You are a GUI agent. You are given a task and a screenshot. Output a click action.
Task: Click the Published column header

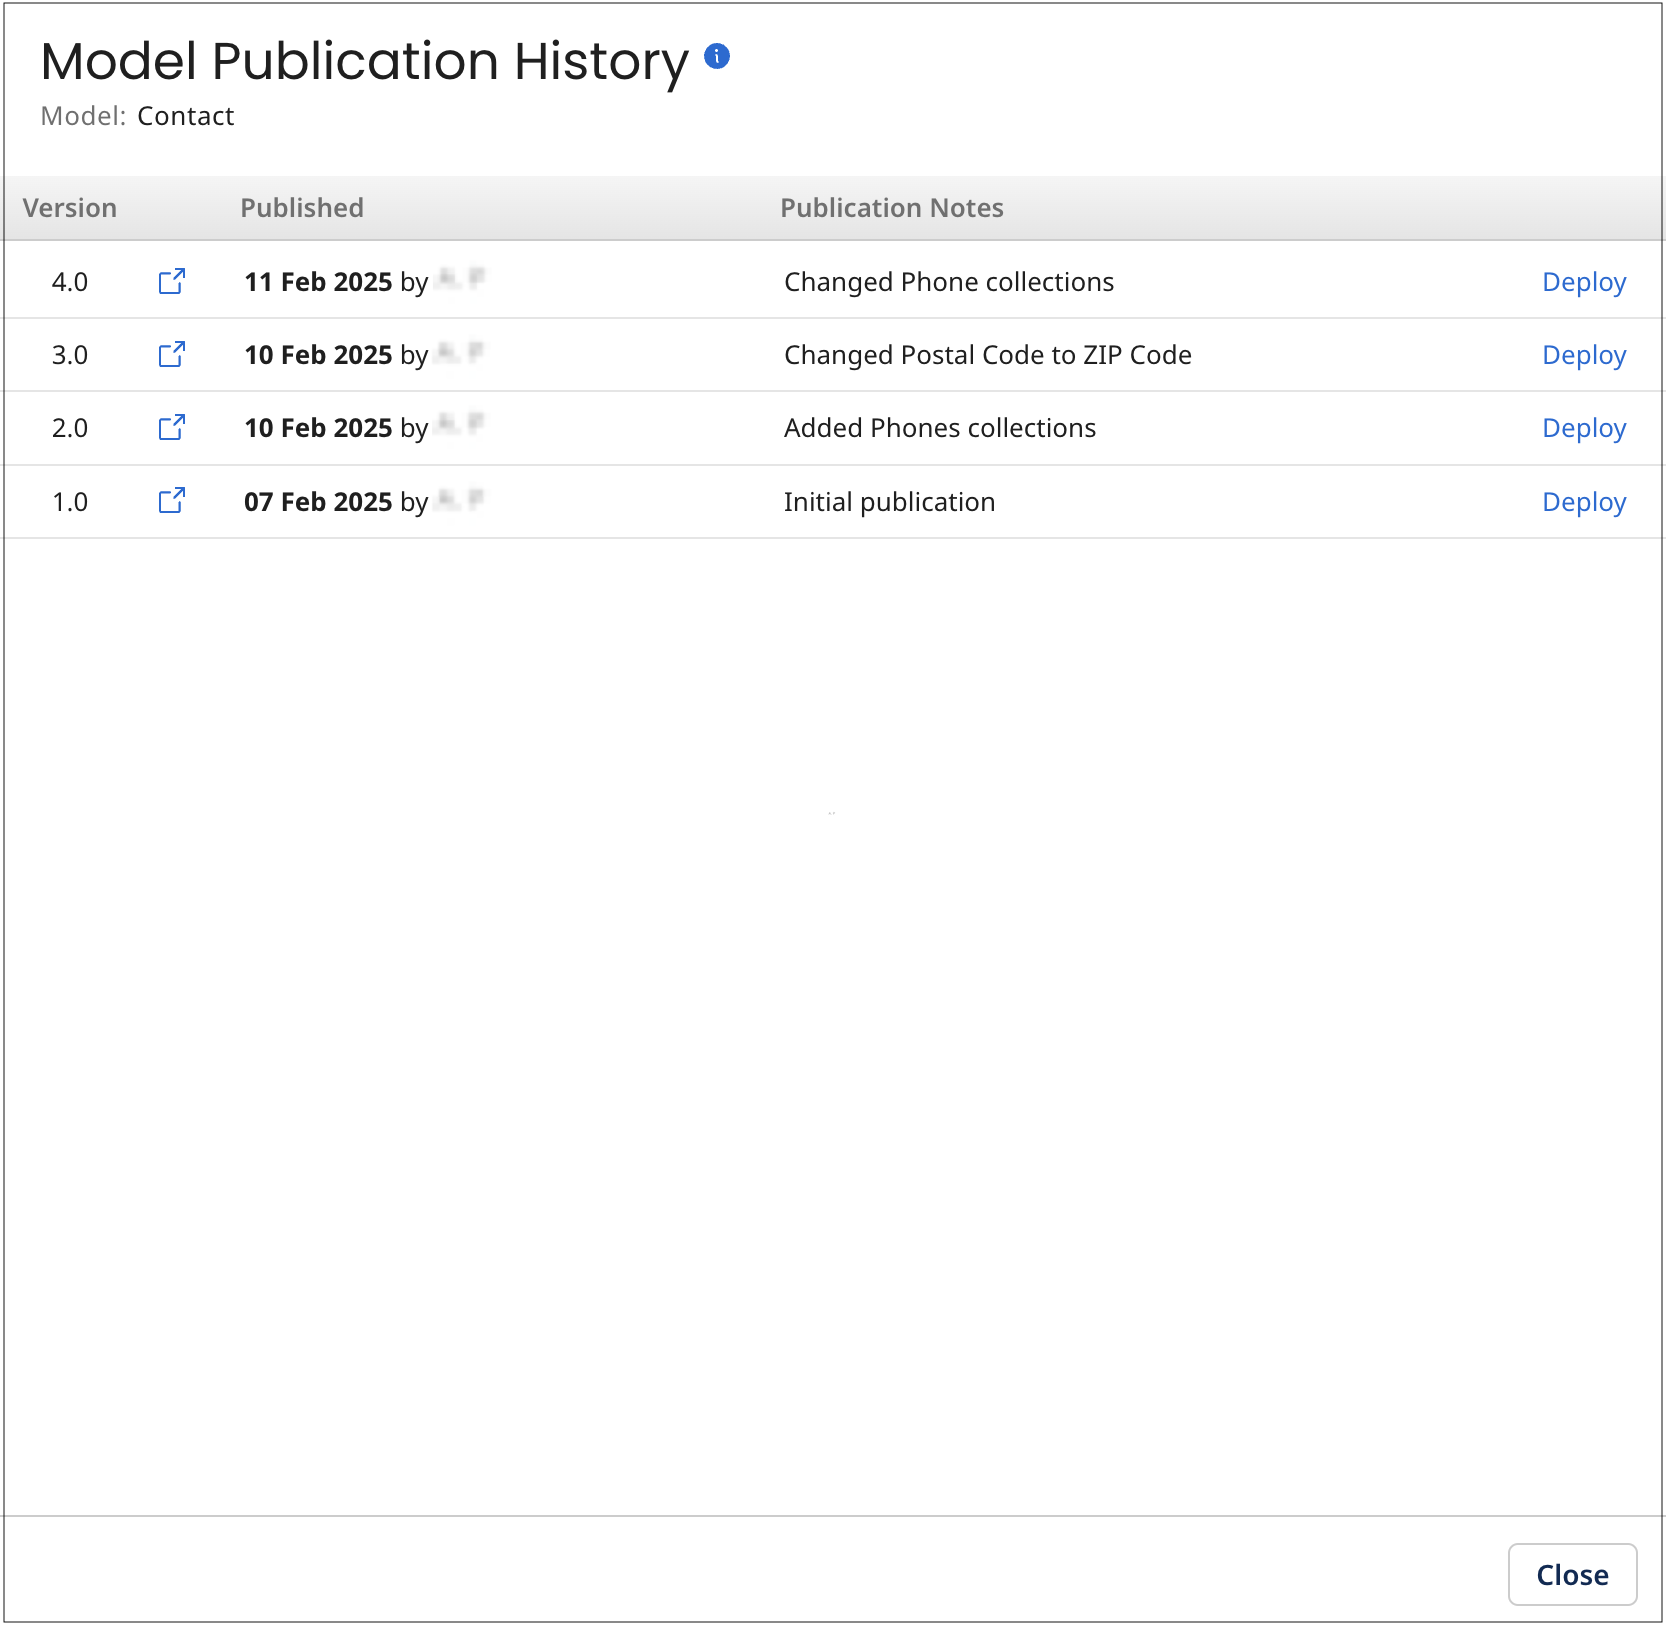(301, 207)
